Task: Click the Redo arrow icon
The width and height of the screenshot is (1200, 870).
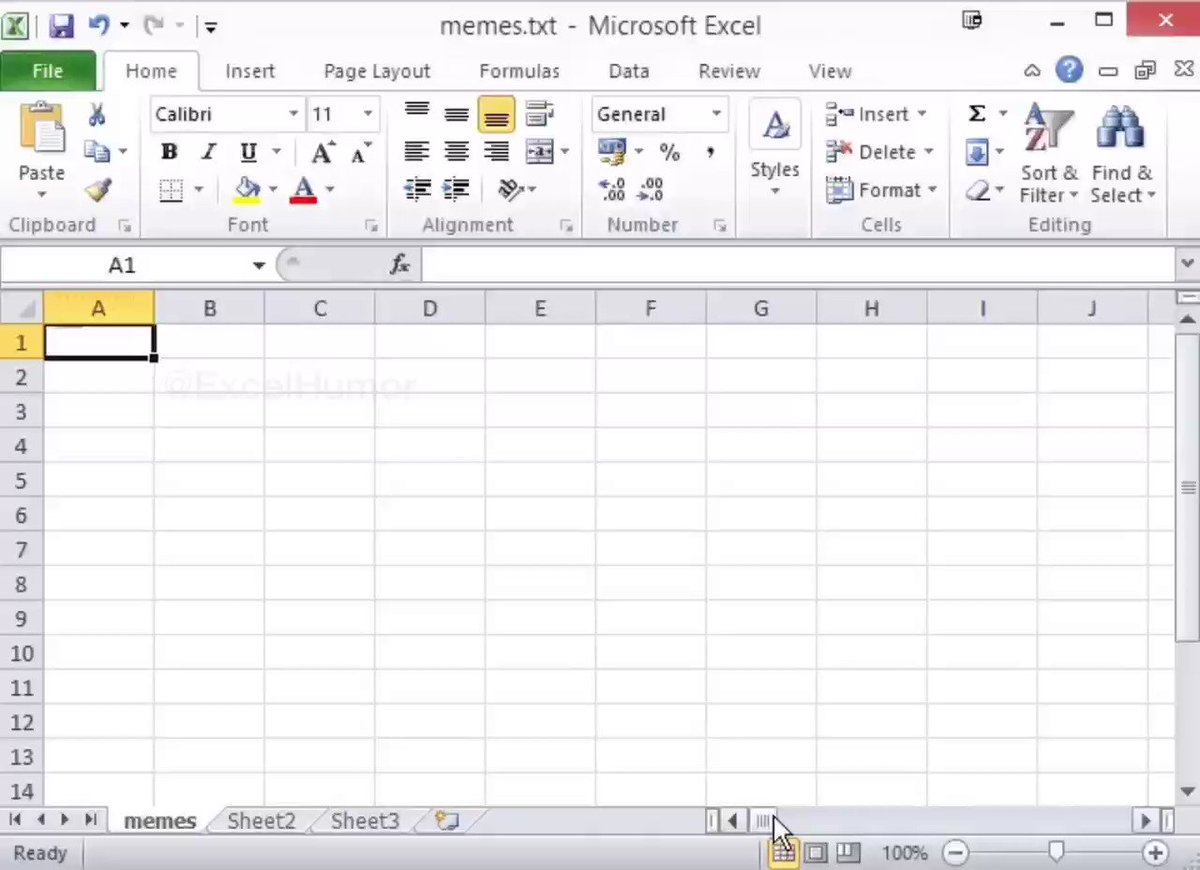Action: [155, 25]
